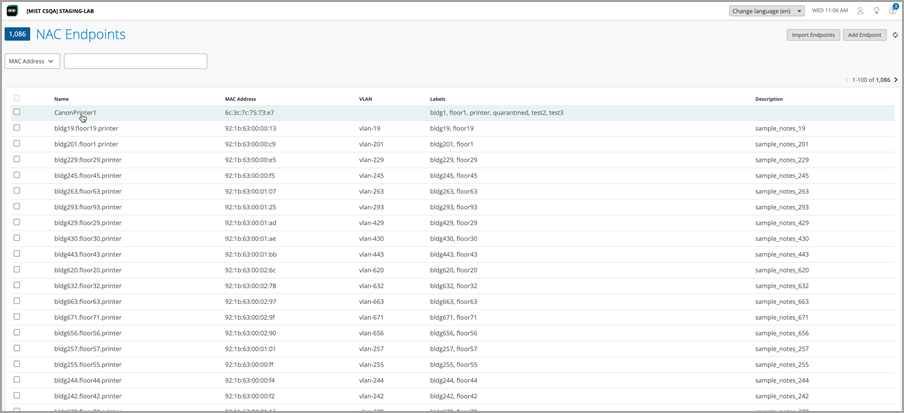904x413 pixels.
Task: Open the MAC Address filter dropdown
Action: click(x=32, y=61)
